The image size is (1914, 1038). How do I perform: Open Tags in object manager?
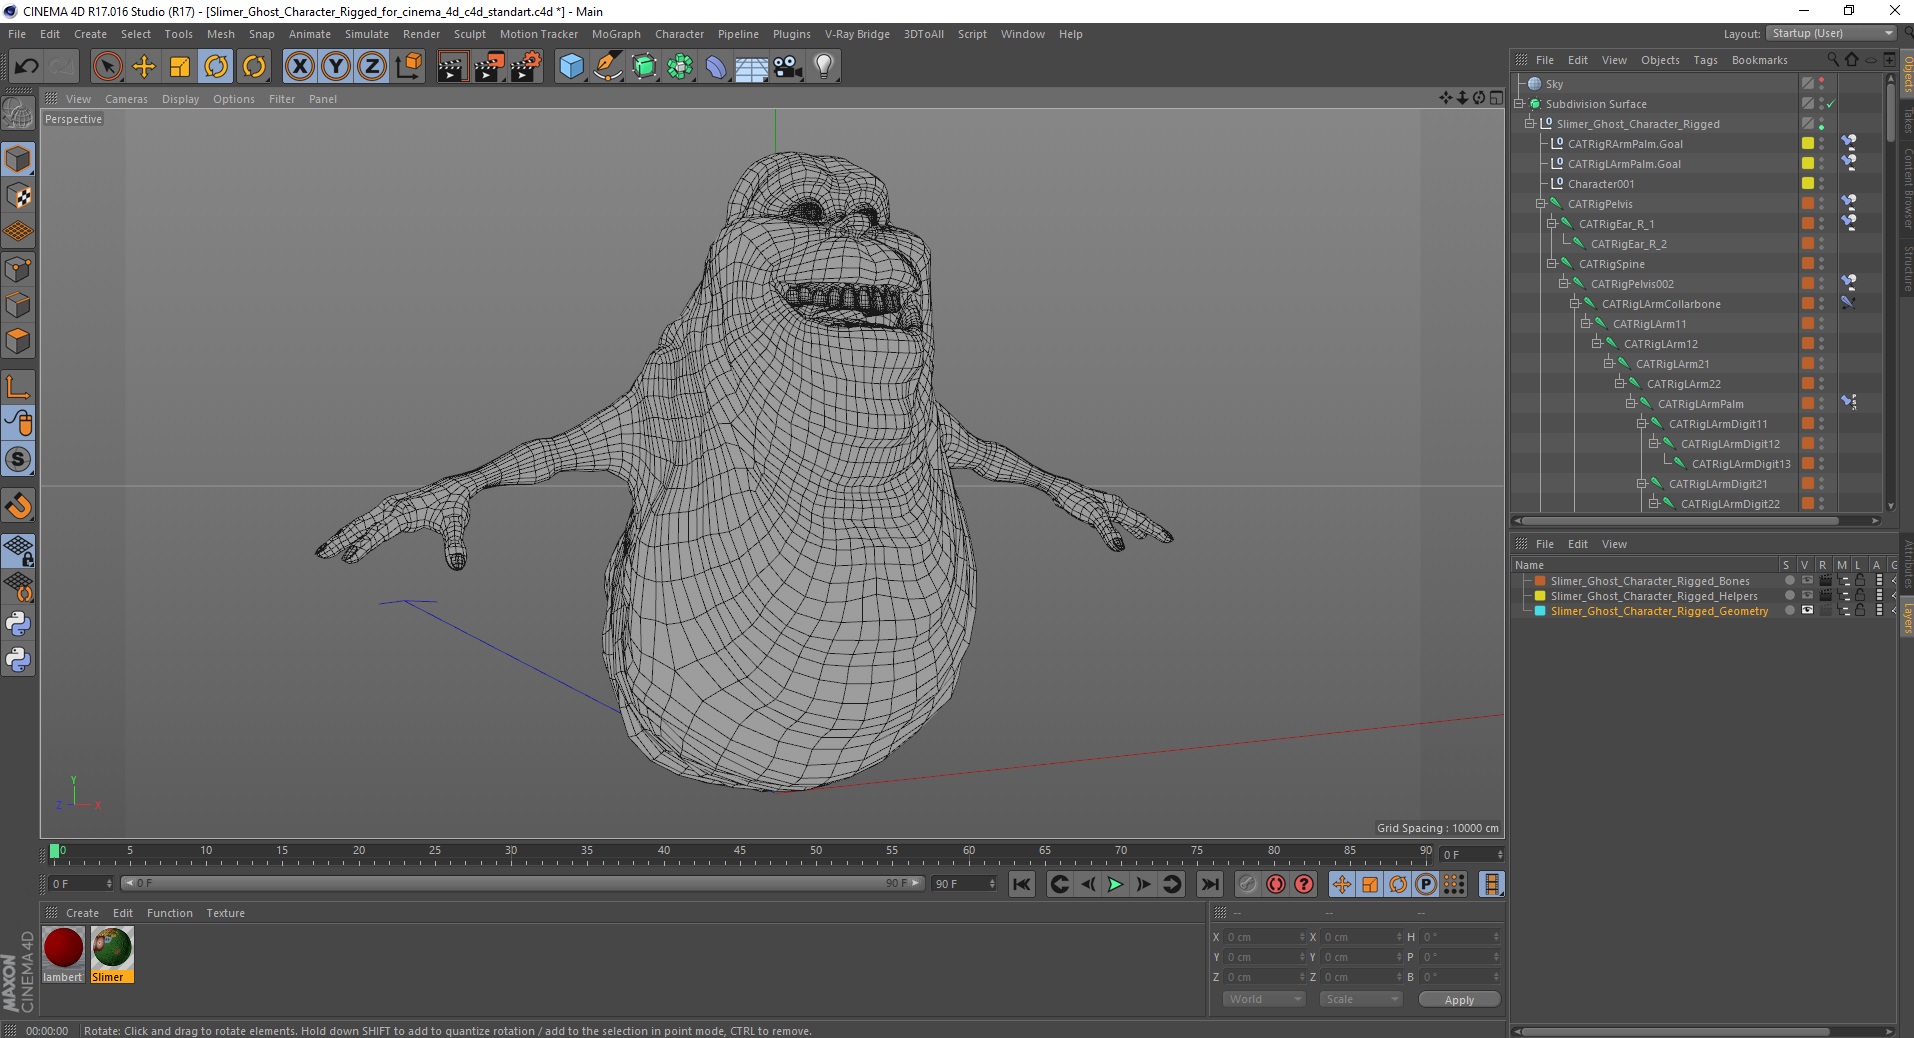(x=1705, y=60)
